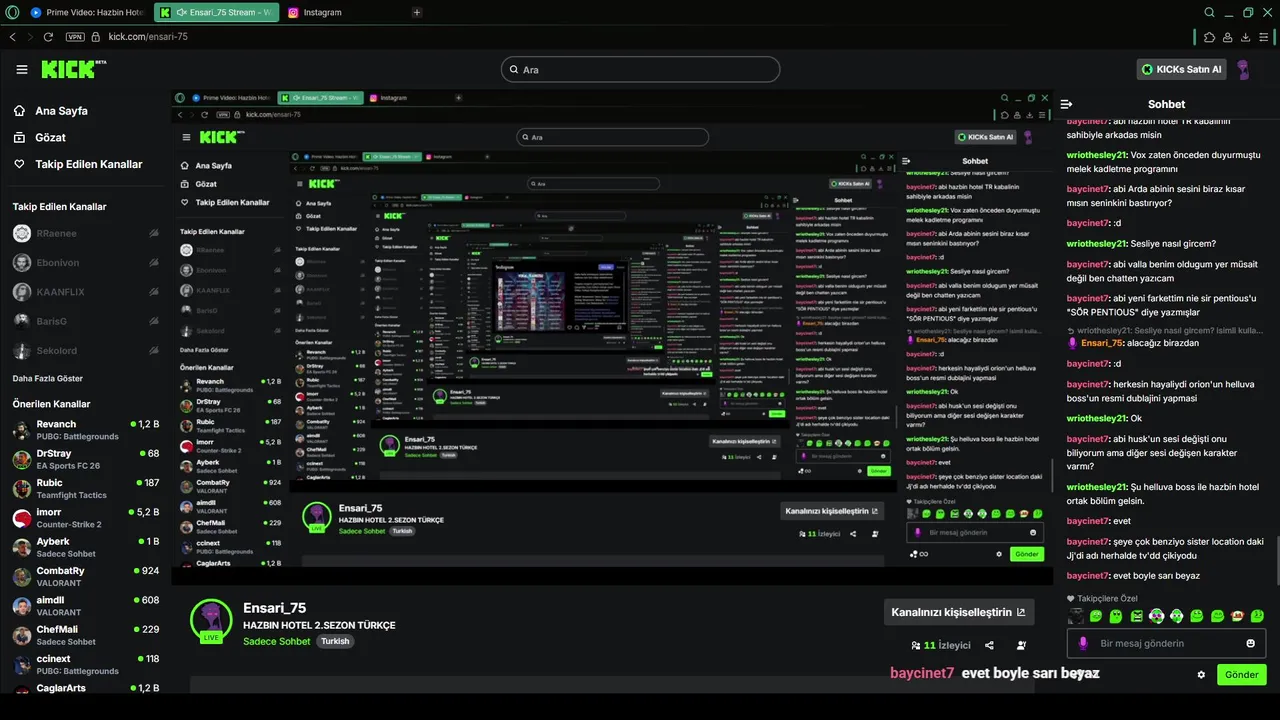The height and width of the screenshot is (720, 1280).
Task: Open chat settings gear icon
Action: pyautogui.click(x=1201, y=675)
